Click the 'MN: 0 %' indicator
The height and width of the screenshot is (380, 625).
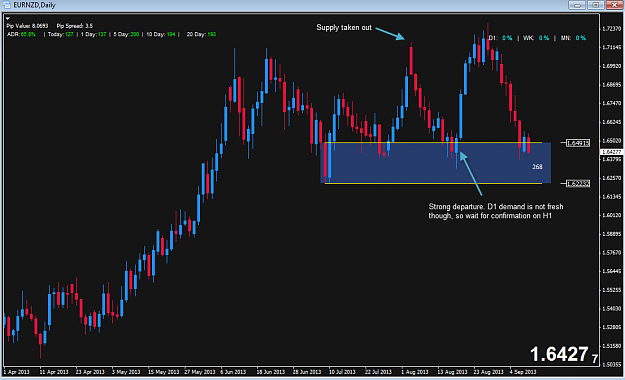(x=573, y=38)
